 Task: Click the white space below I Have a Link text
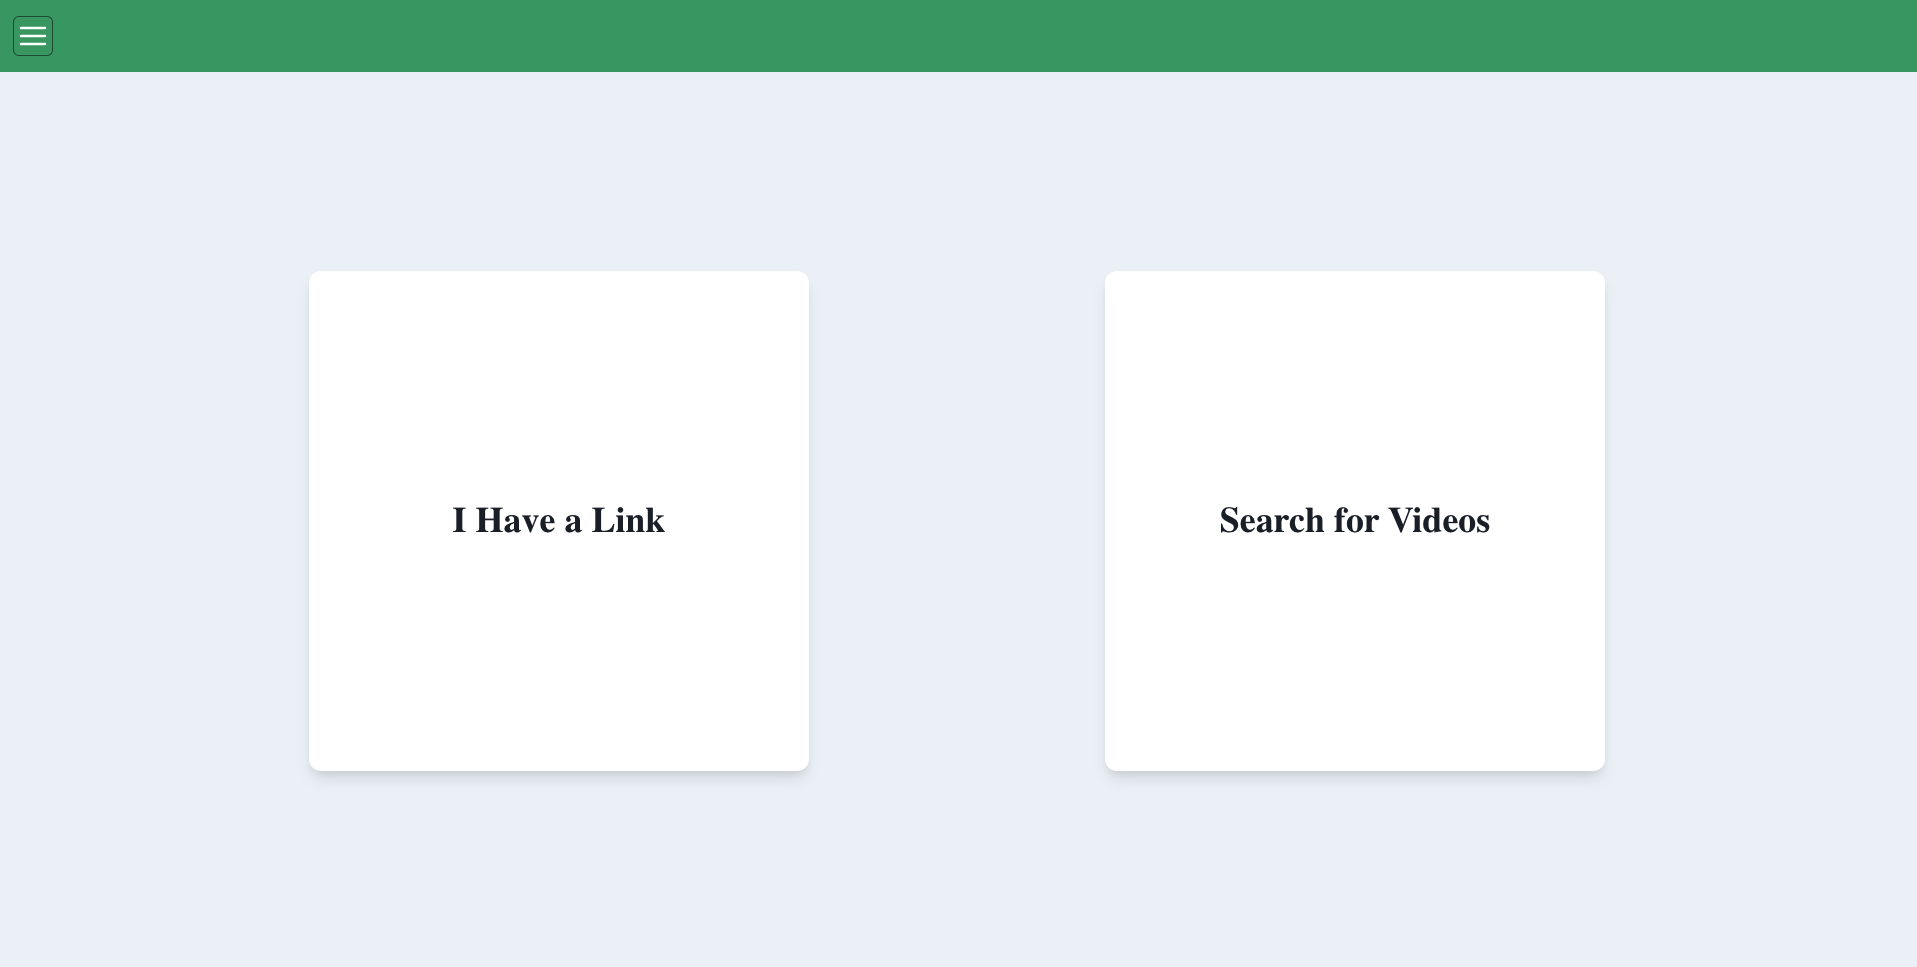click(559, 655)
